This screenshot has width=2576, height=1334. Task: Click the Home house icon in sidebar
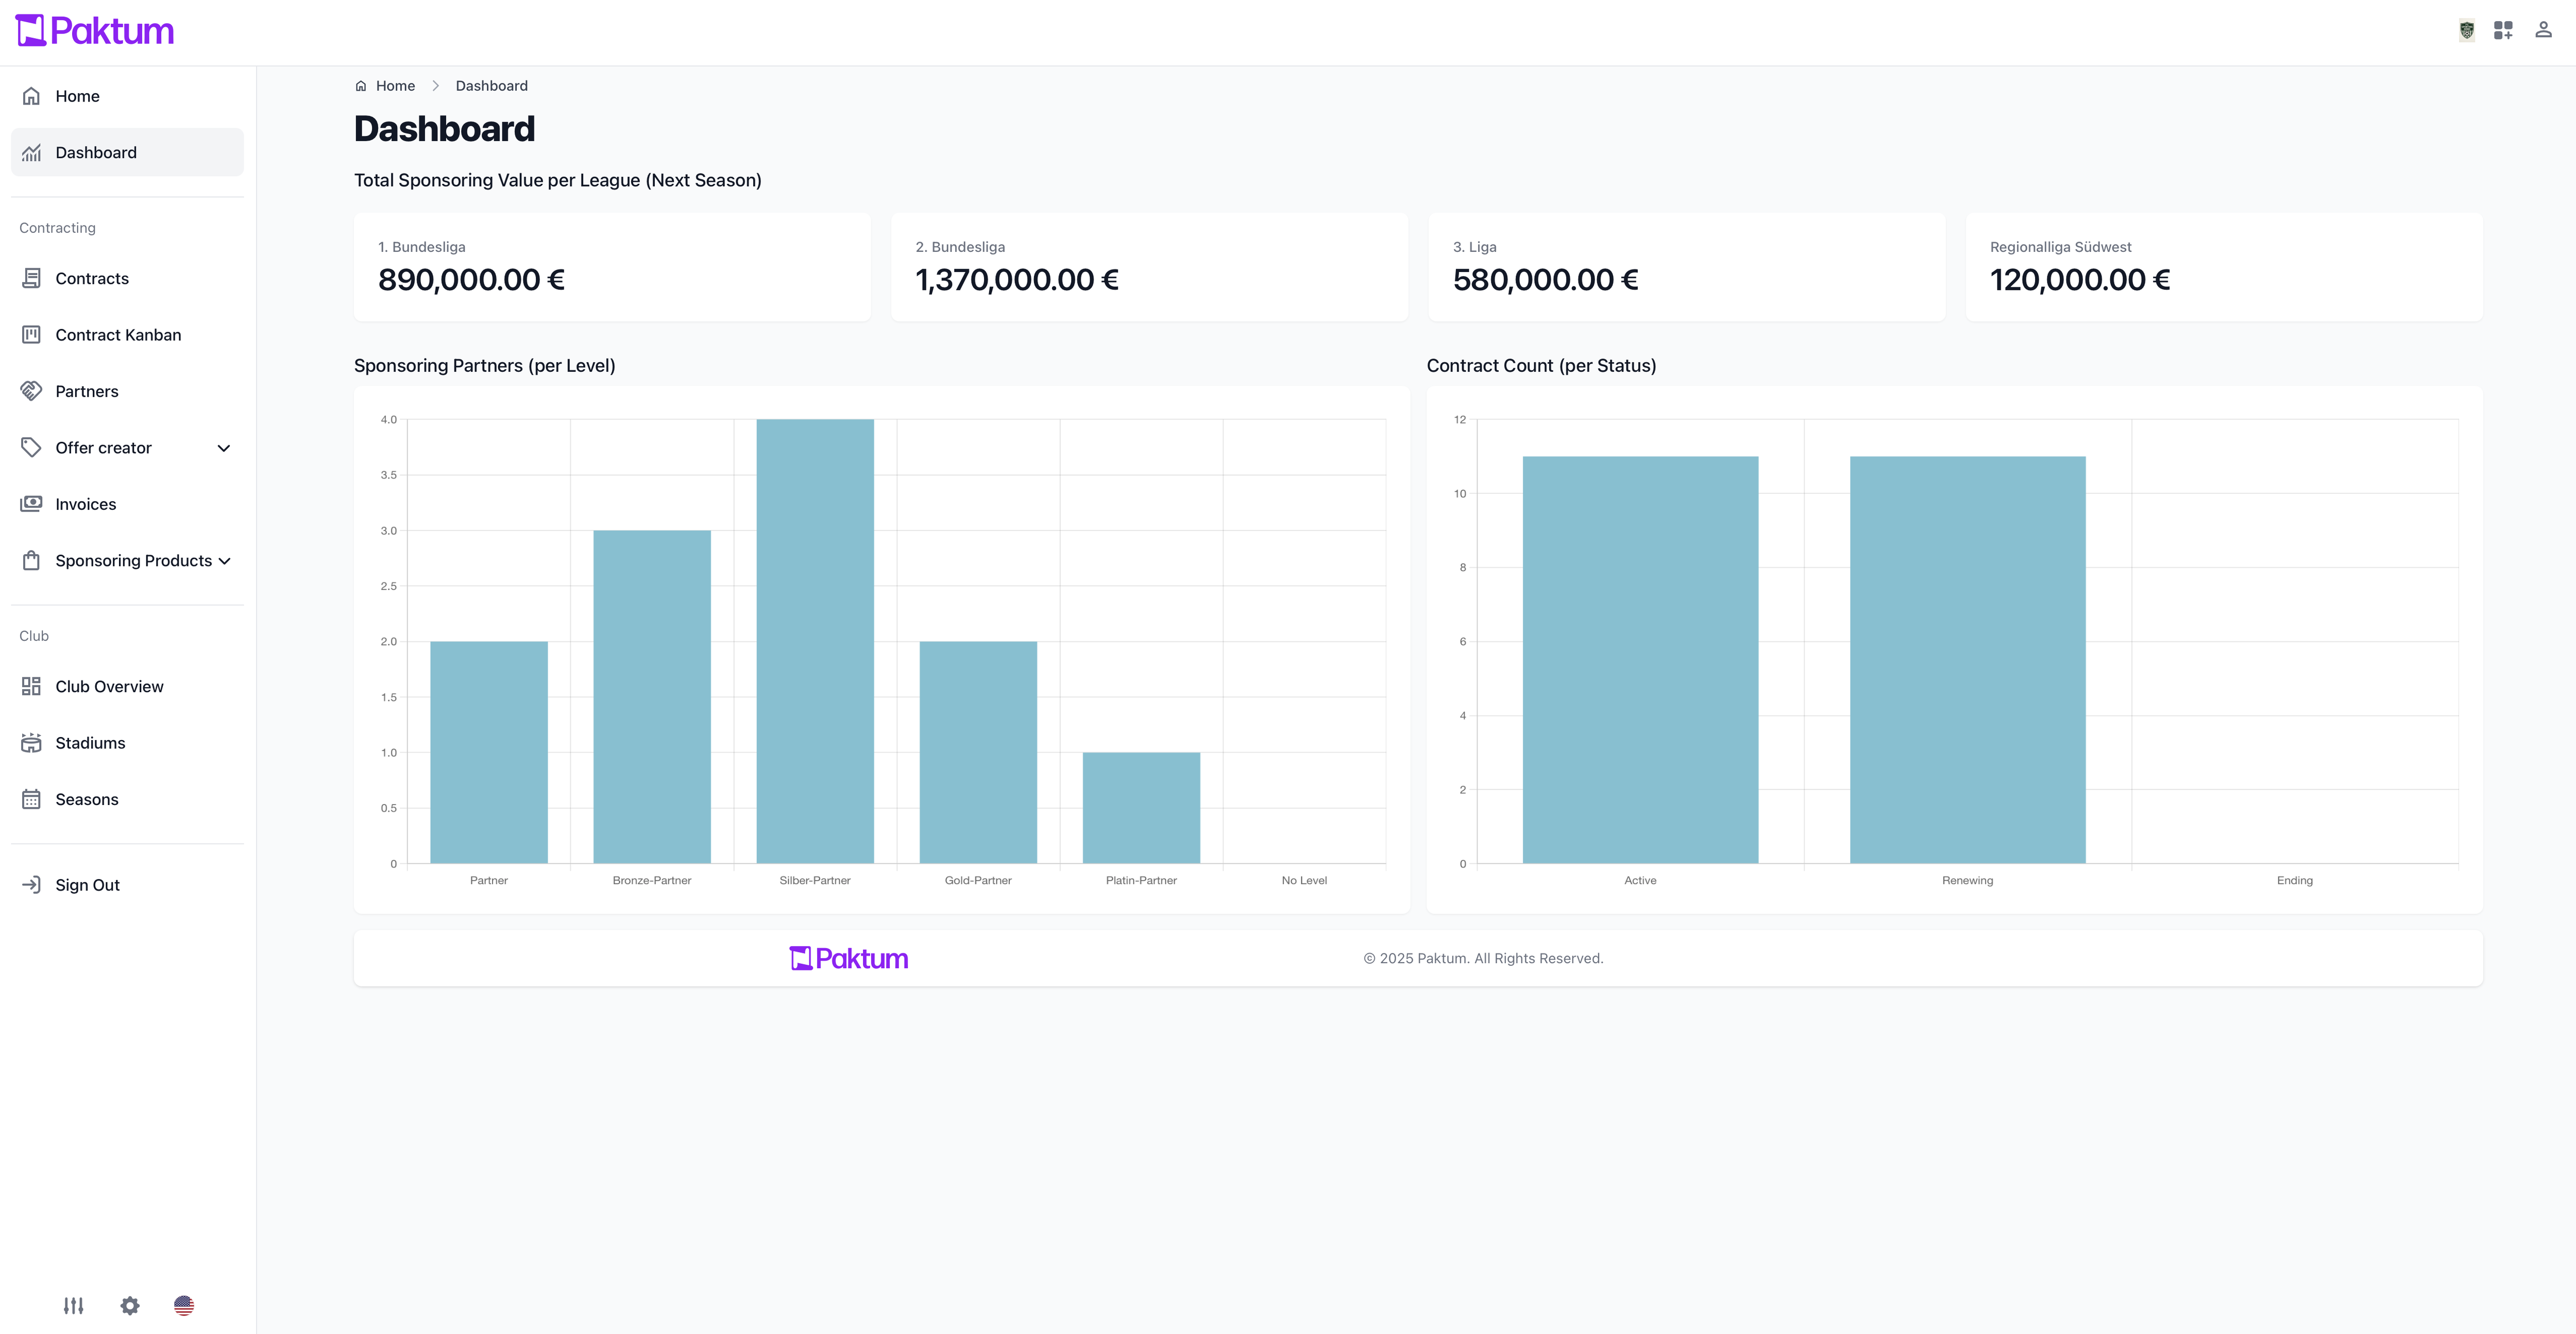coord(32,96)
